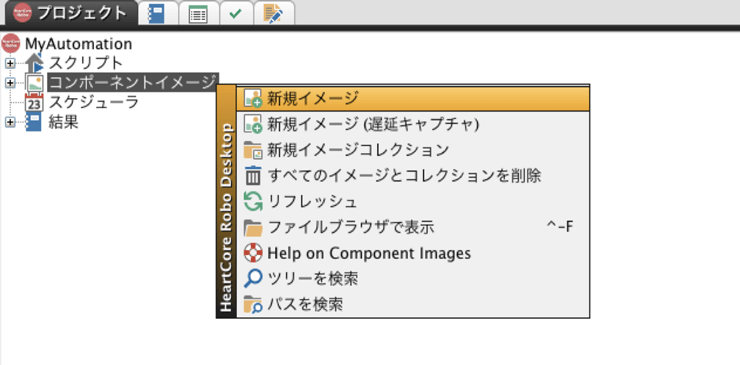The image size is (740, 365).
Task: Click the folder-with-magnifier path search icon
Action: pyautogui.click(x=253, y=305)
